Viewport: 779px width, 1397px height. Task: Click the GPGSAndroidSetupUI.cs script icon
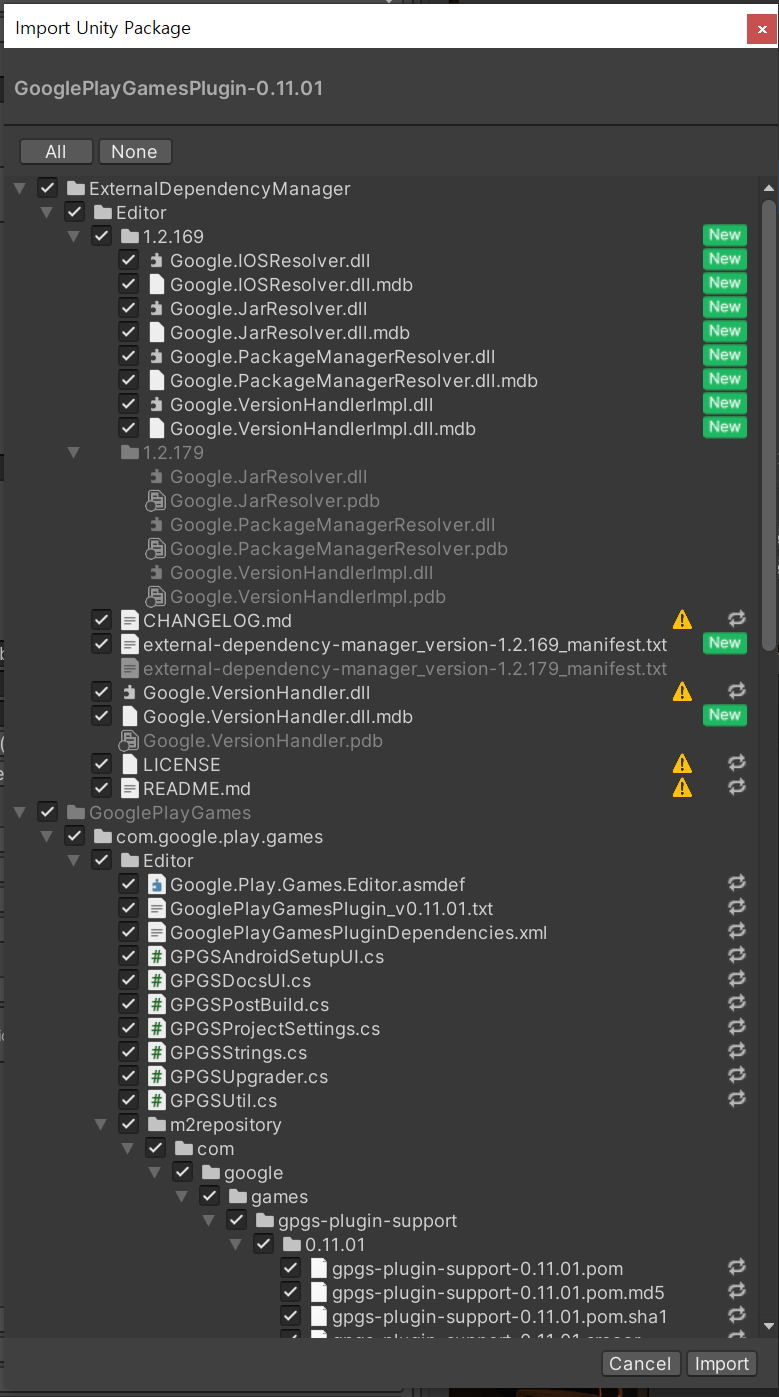click(156, 957)
